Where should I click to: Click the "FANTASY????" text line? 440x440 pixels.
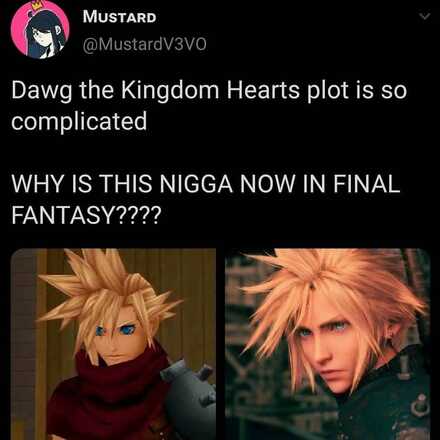[86, 216]
